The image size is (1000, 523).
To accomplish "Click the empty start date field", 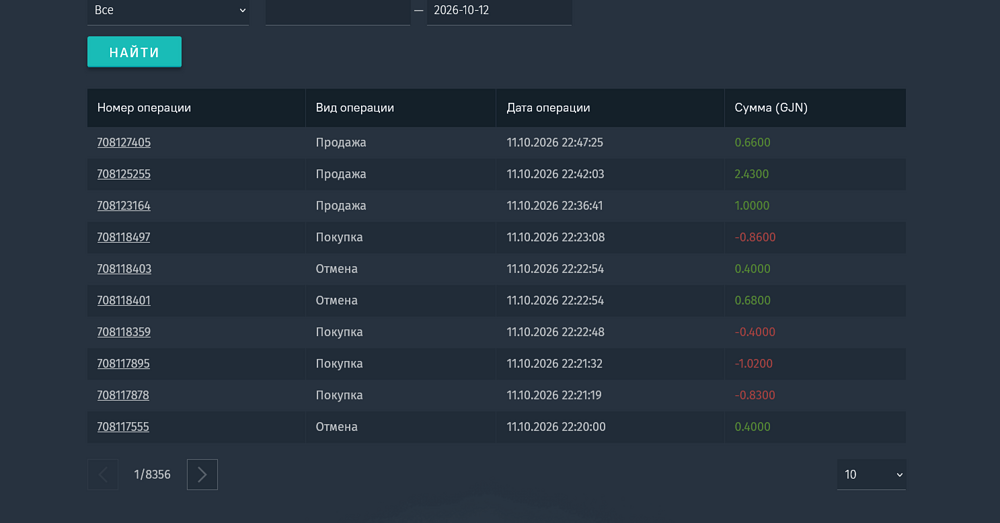I will (x=337, y=11).
